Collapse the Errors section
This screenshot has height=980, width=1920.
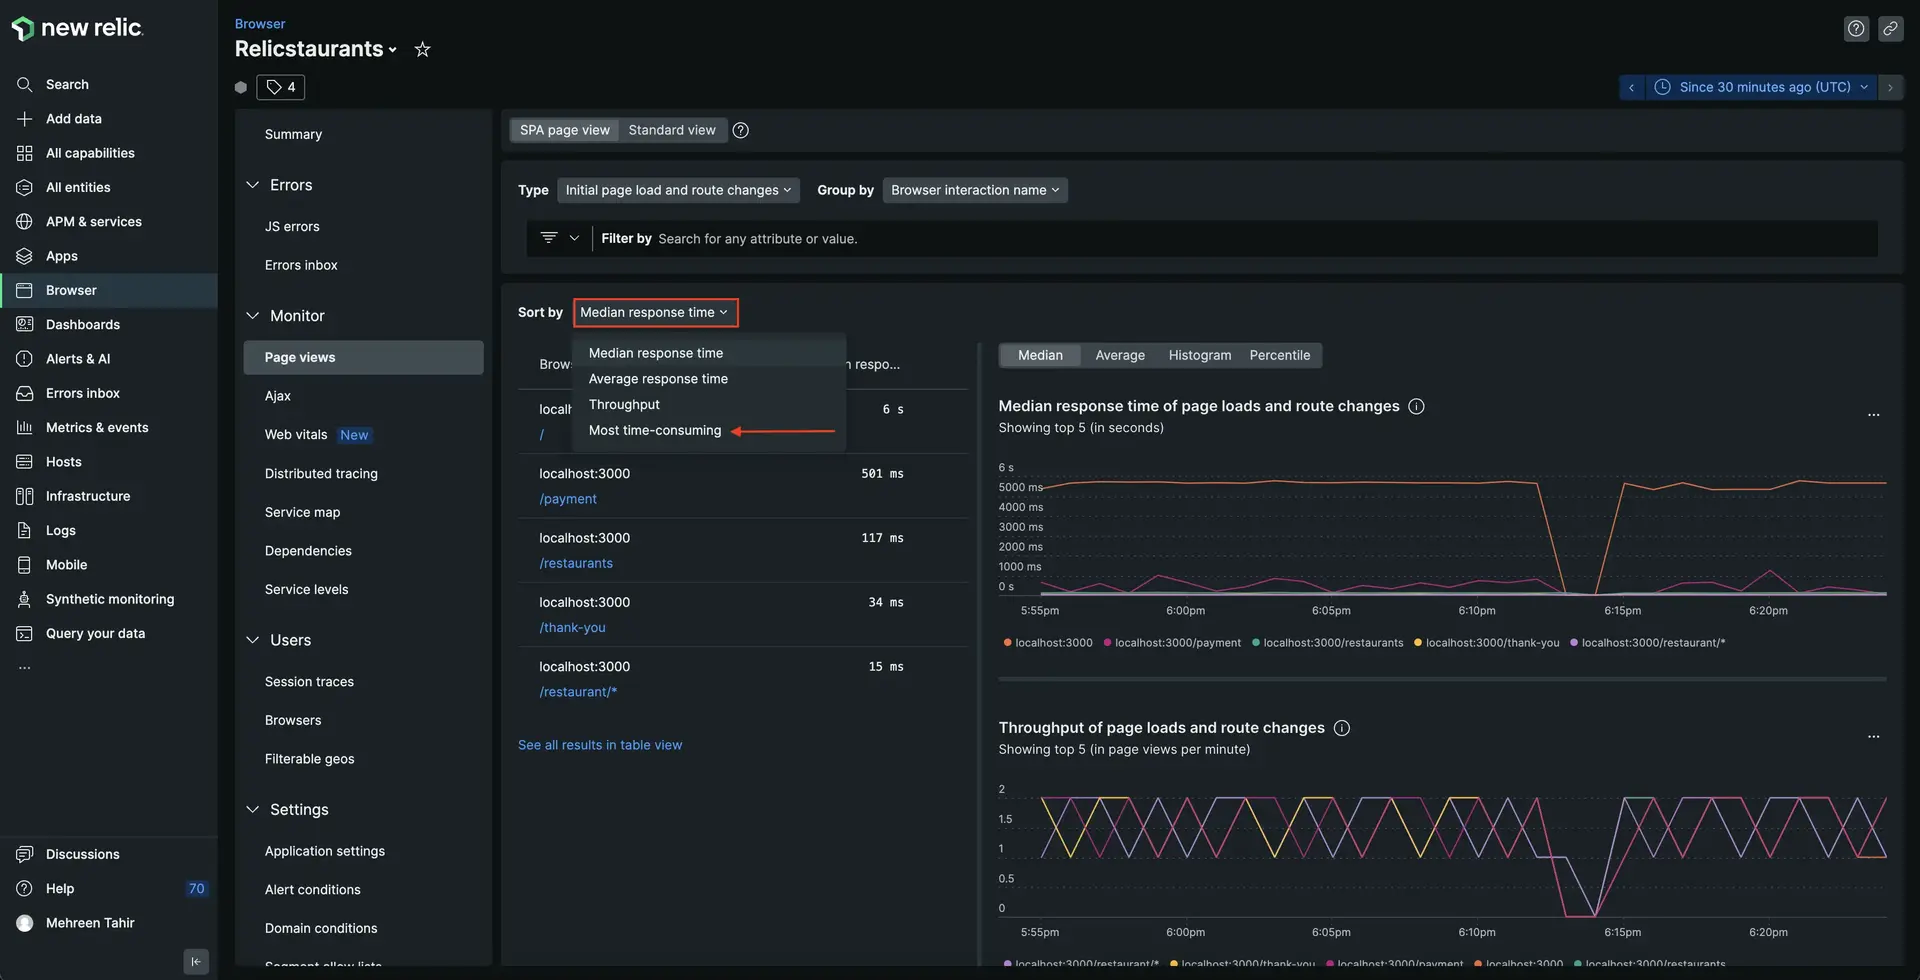tap(252, 185)
